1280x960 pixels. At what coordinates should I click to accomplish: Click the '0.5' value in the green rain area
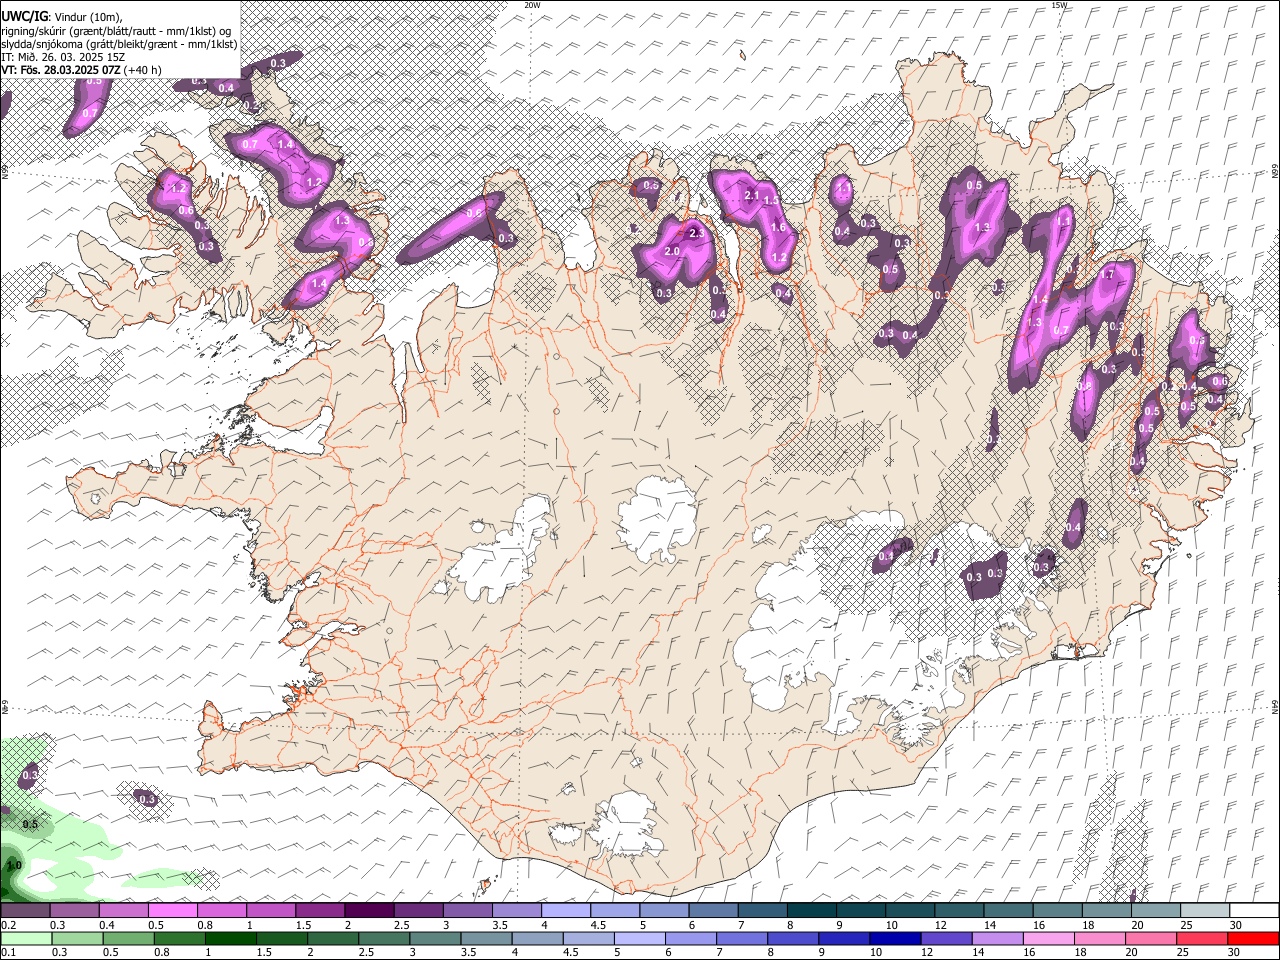tap(30, 824)
